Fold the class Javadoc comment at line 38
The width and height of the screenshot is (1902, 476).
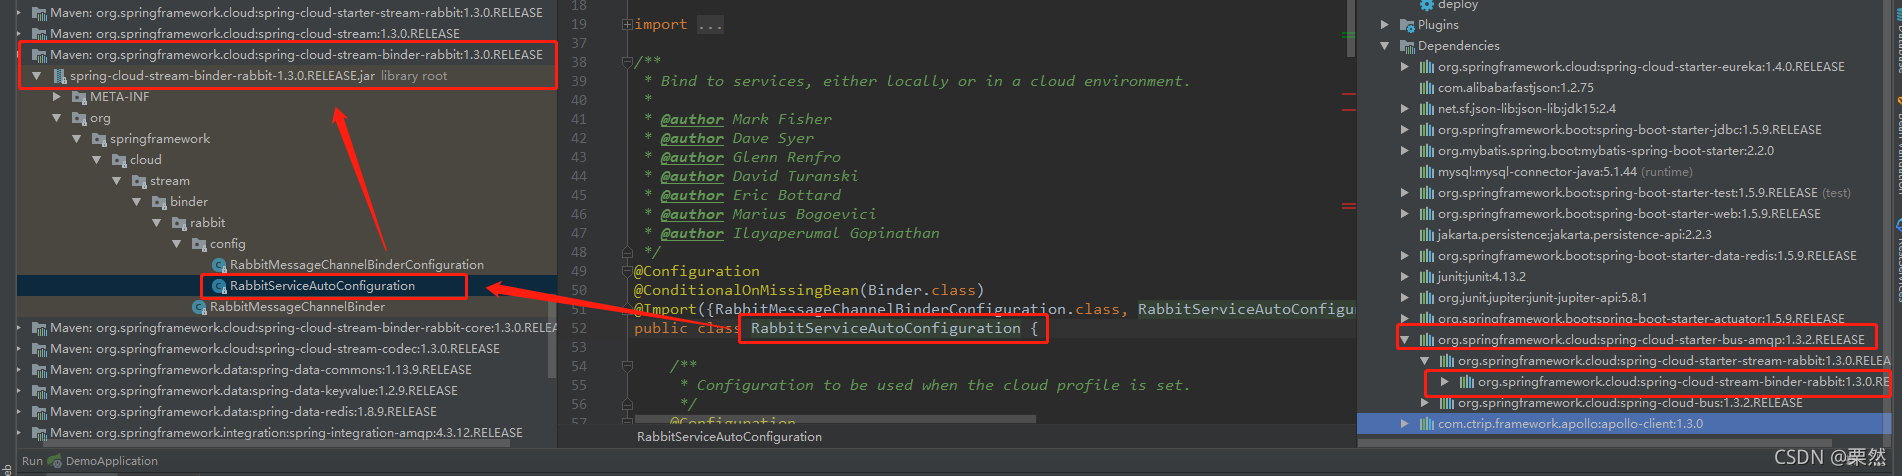coord(627,62)
